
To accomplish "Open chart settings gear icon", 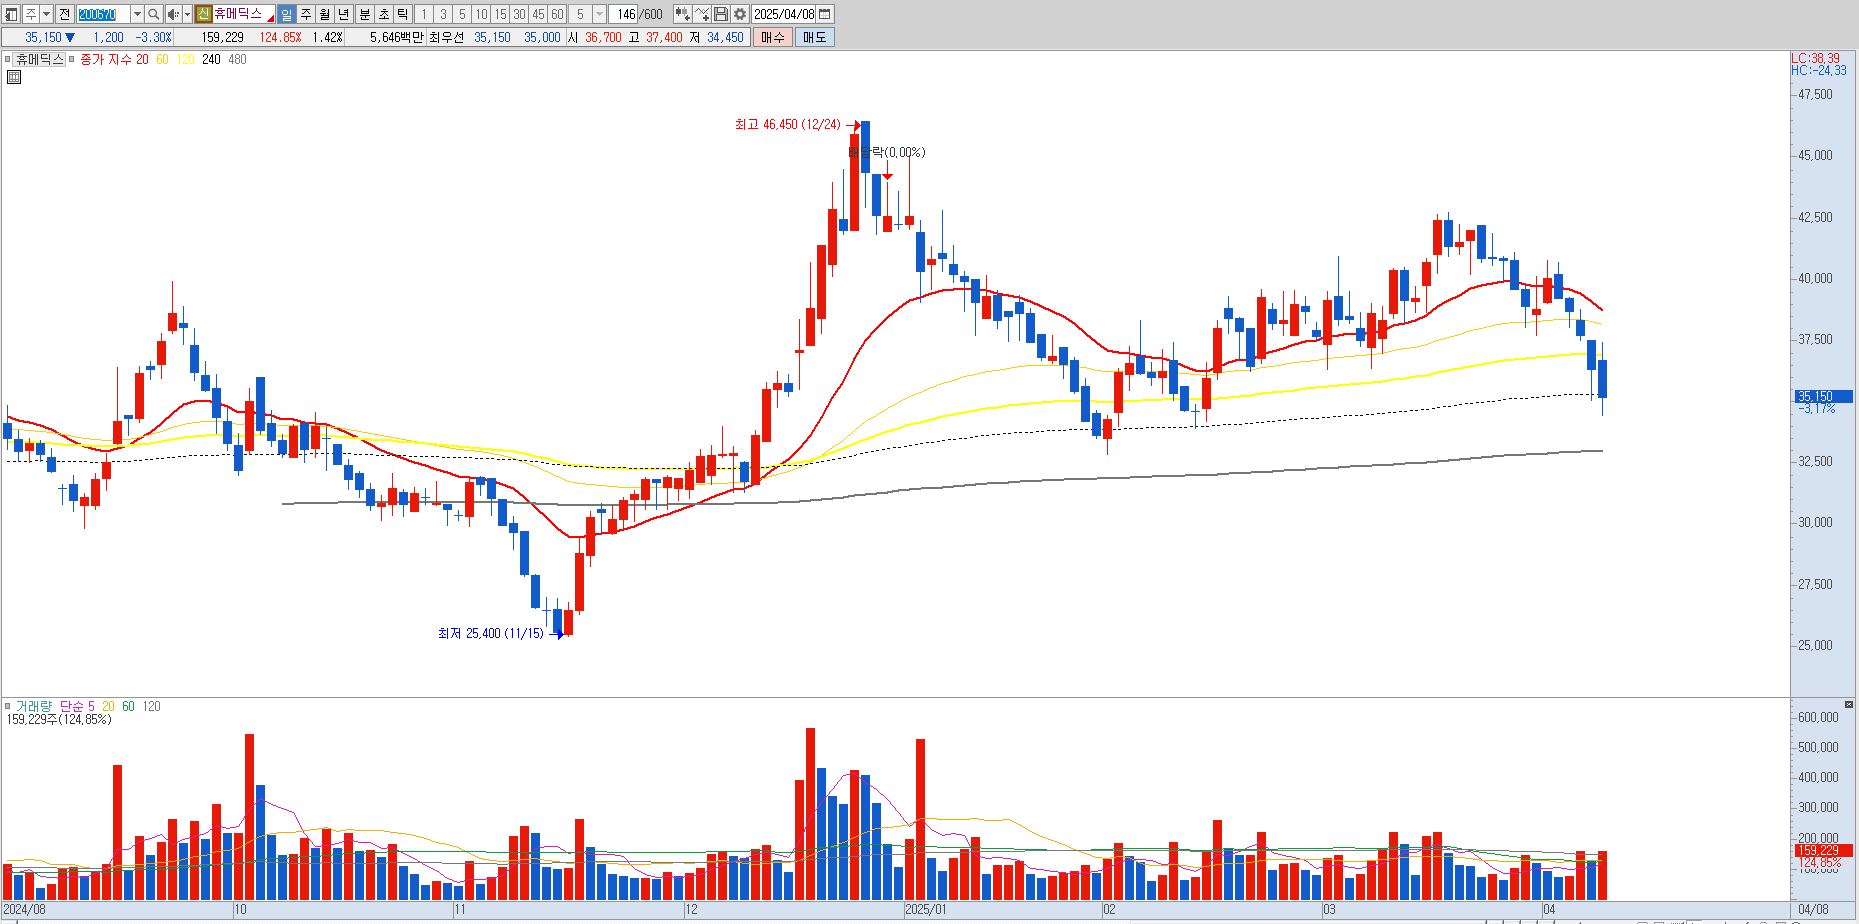I will coord(740,14).
